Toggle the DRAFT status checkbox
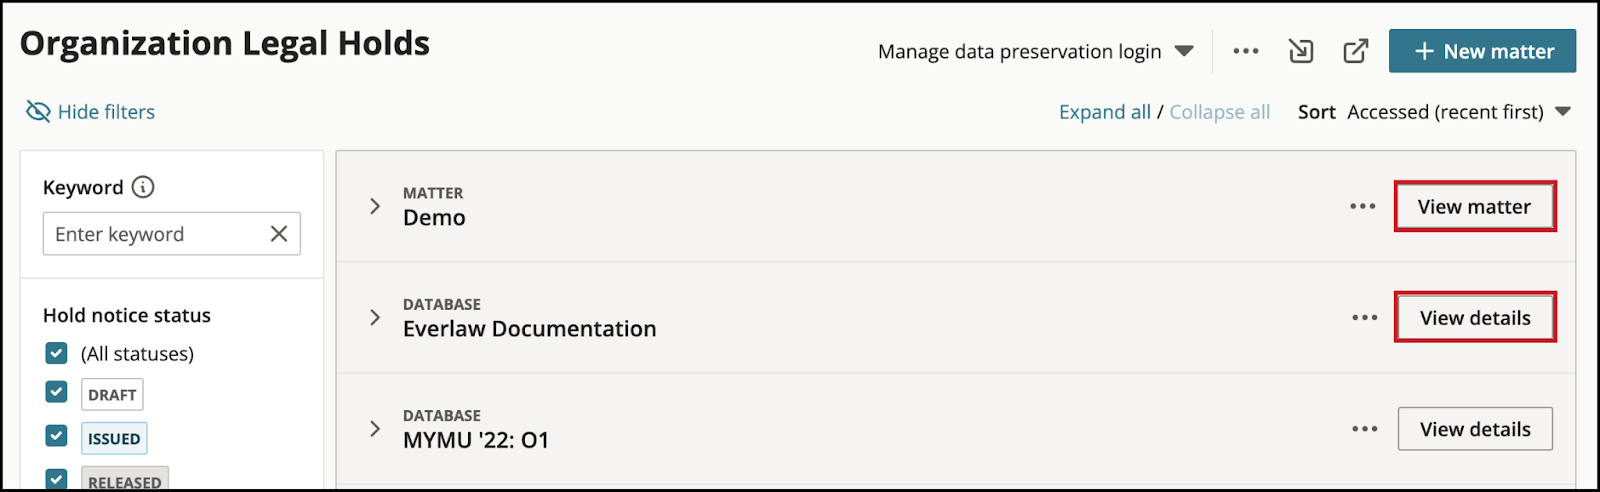This screenshot has width=1600, height=492. pos(56,392)
